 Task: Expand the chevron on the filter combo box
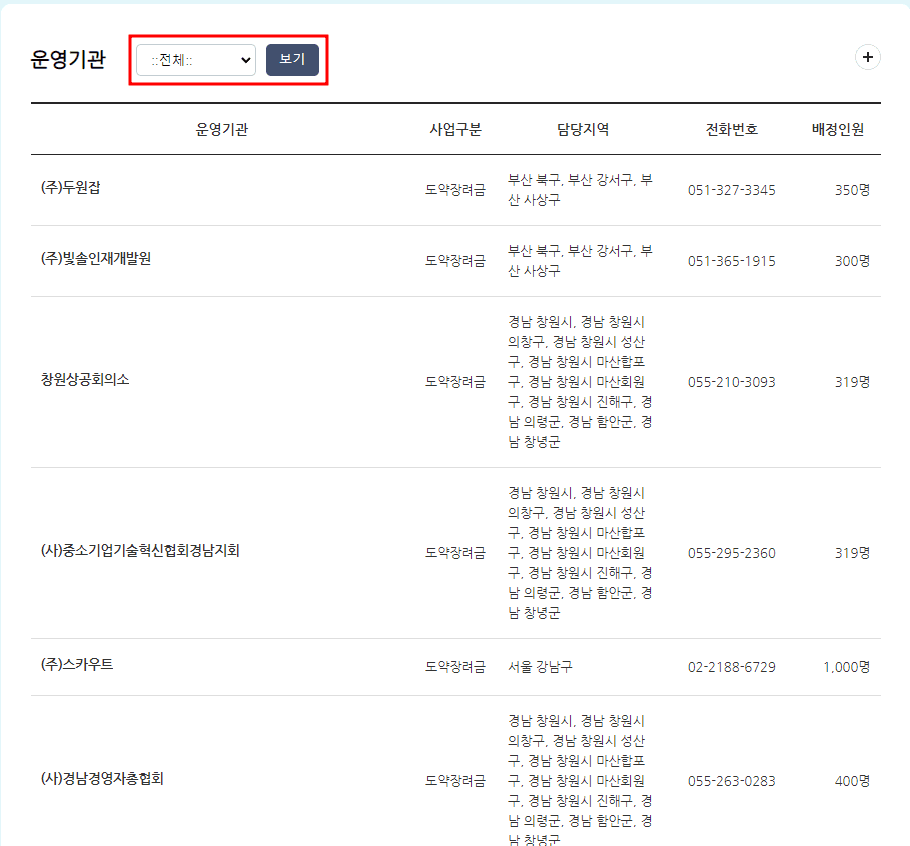coord(247,60)
